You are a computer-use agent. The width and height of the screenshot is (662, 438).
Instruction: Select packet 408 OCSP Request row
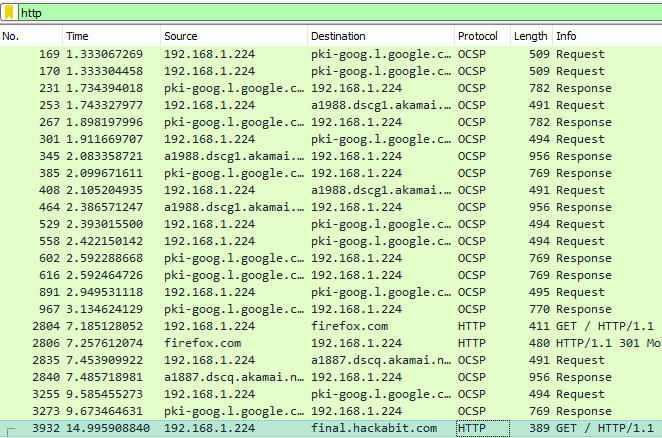pyautogui.click(x=330, y=190)
